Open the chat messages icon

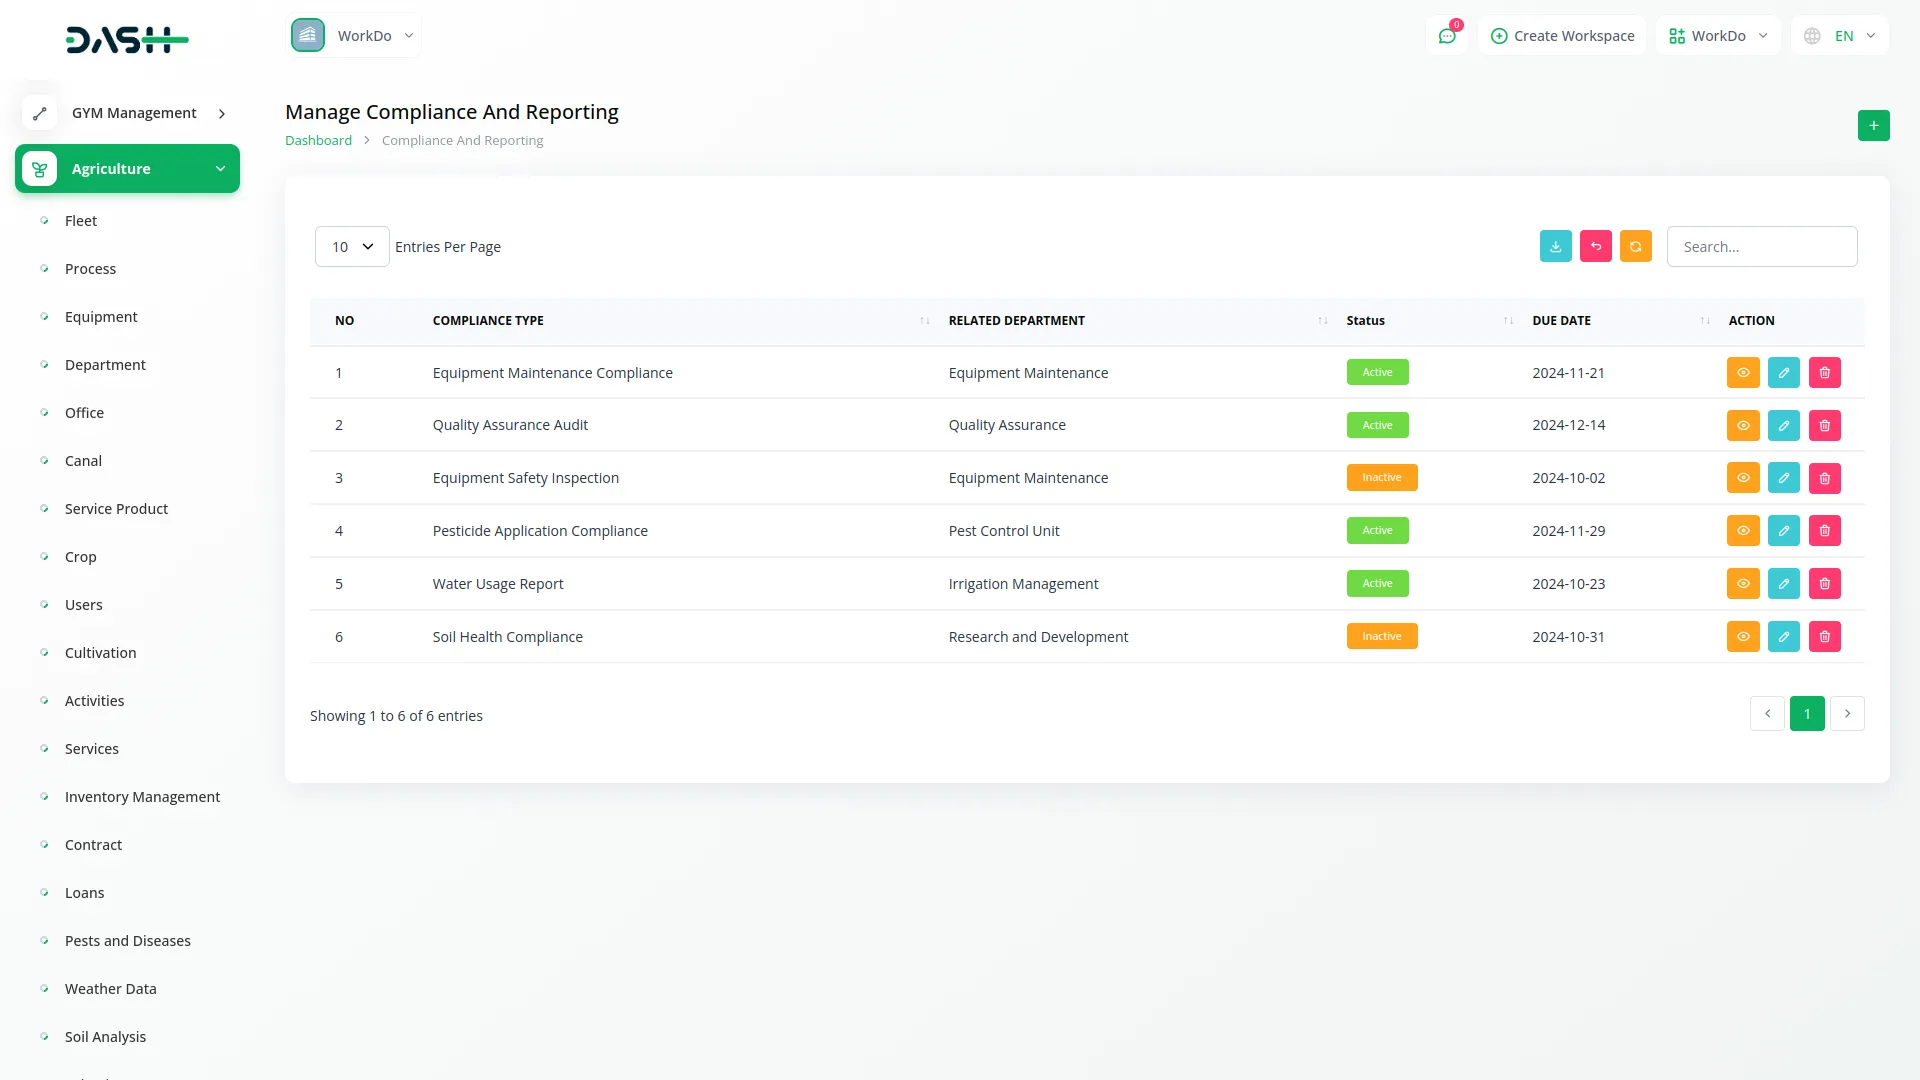tap(1446, 36)
